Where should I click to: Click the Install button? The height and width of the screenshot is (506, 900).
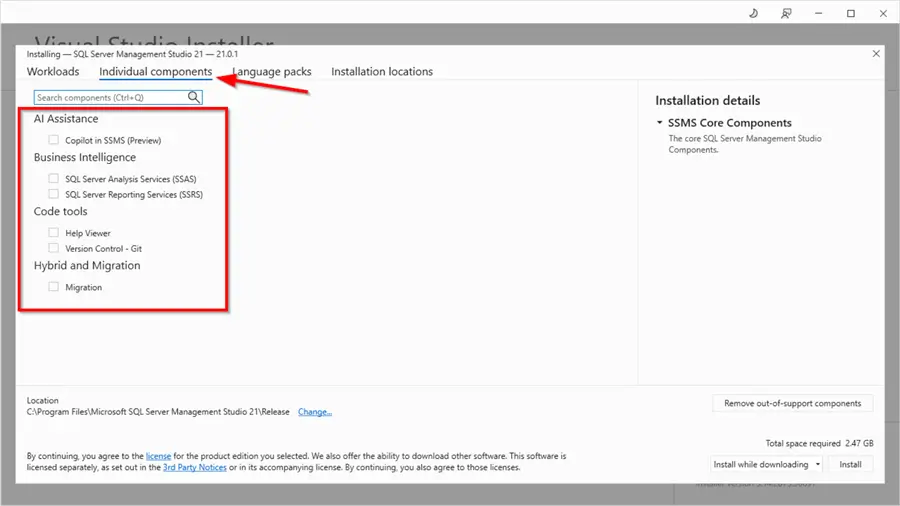850,464
